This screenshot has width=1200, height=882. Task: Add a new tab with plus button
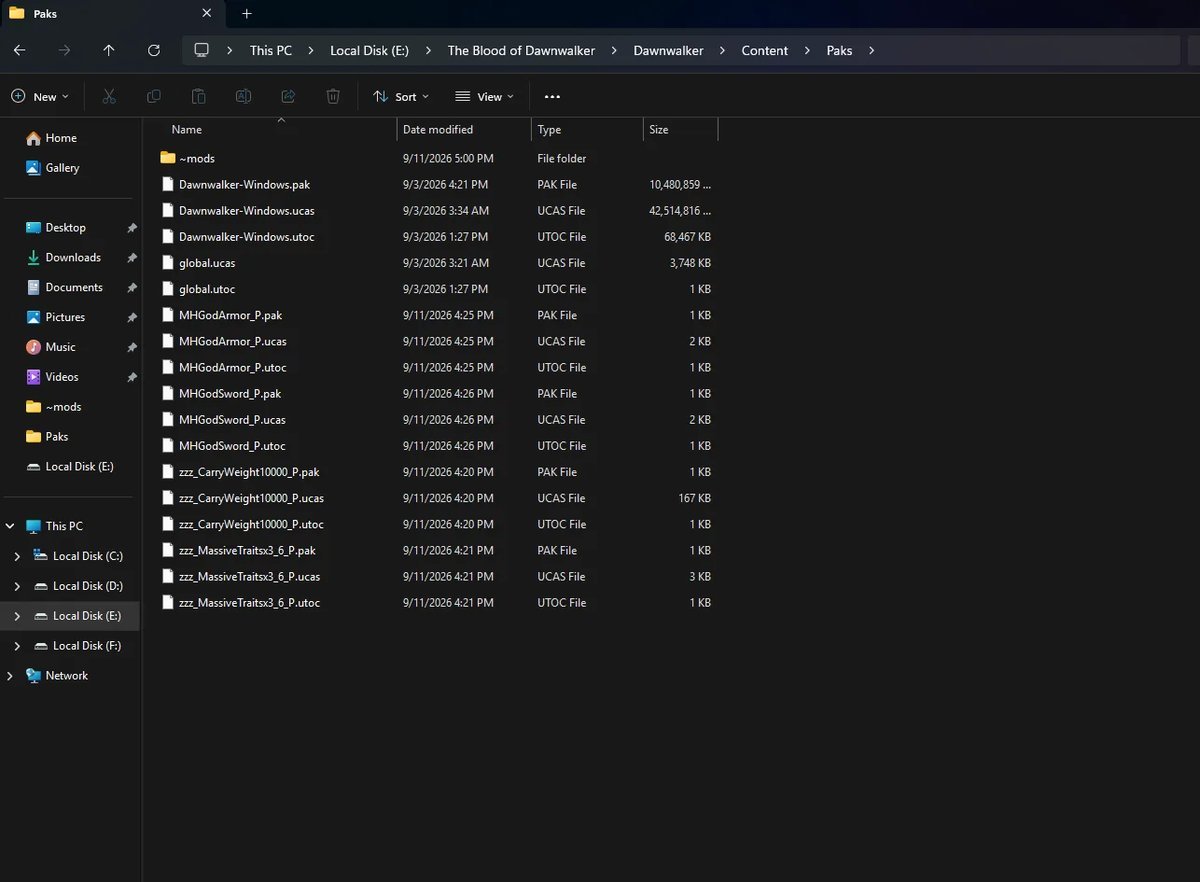click(247, 14)
